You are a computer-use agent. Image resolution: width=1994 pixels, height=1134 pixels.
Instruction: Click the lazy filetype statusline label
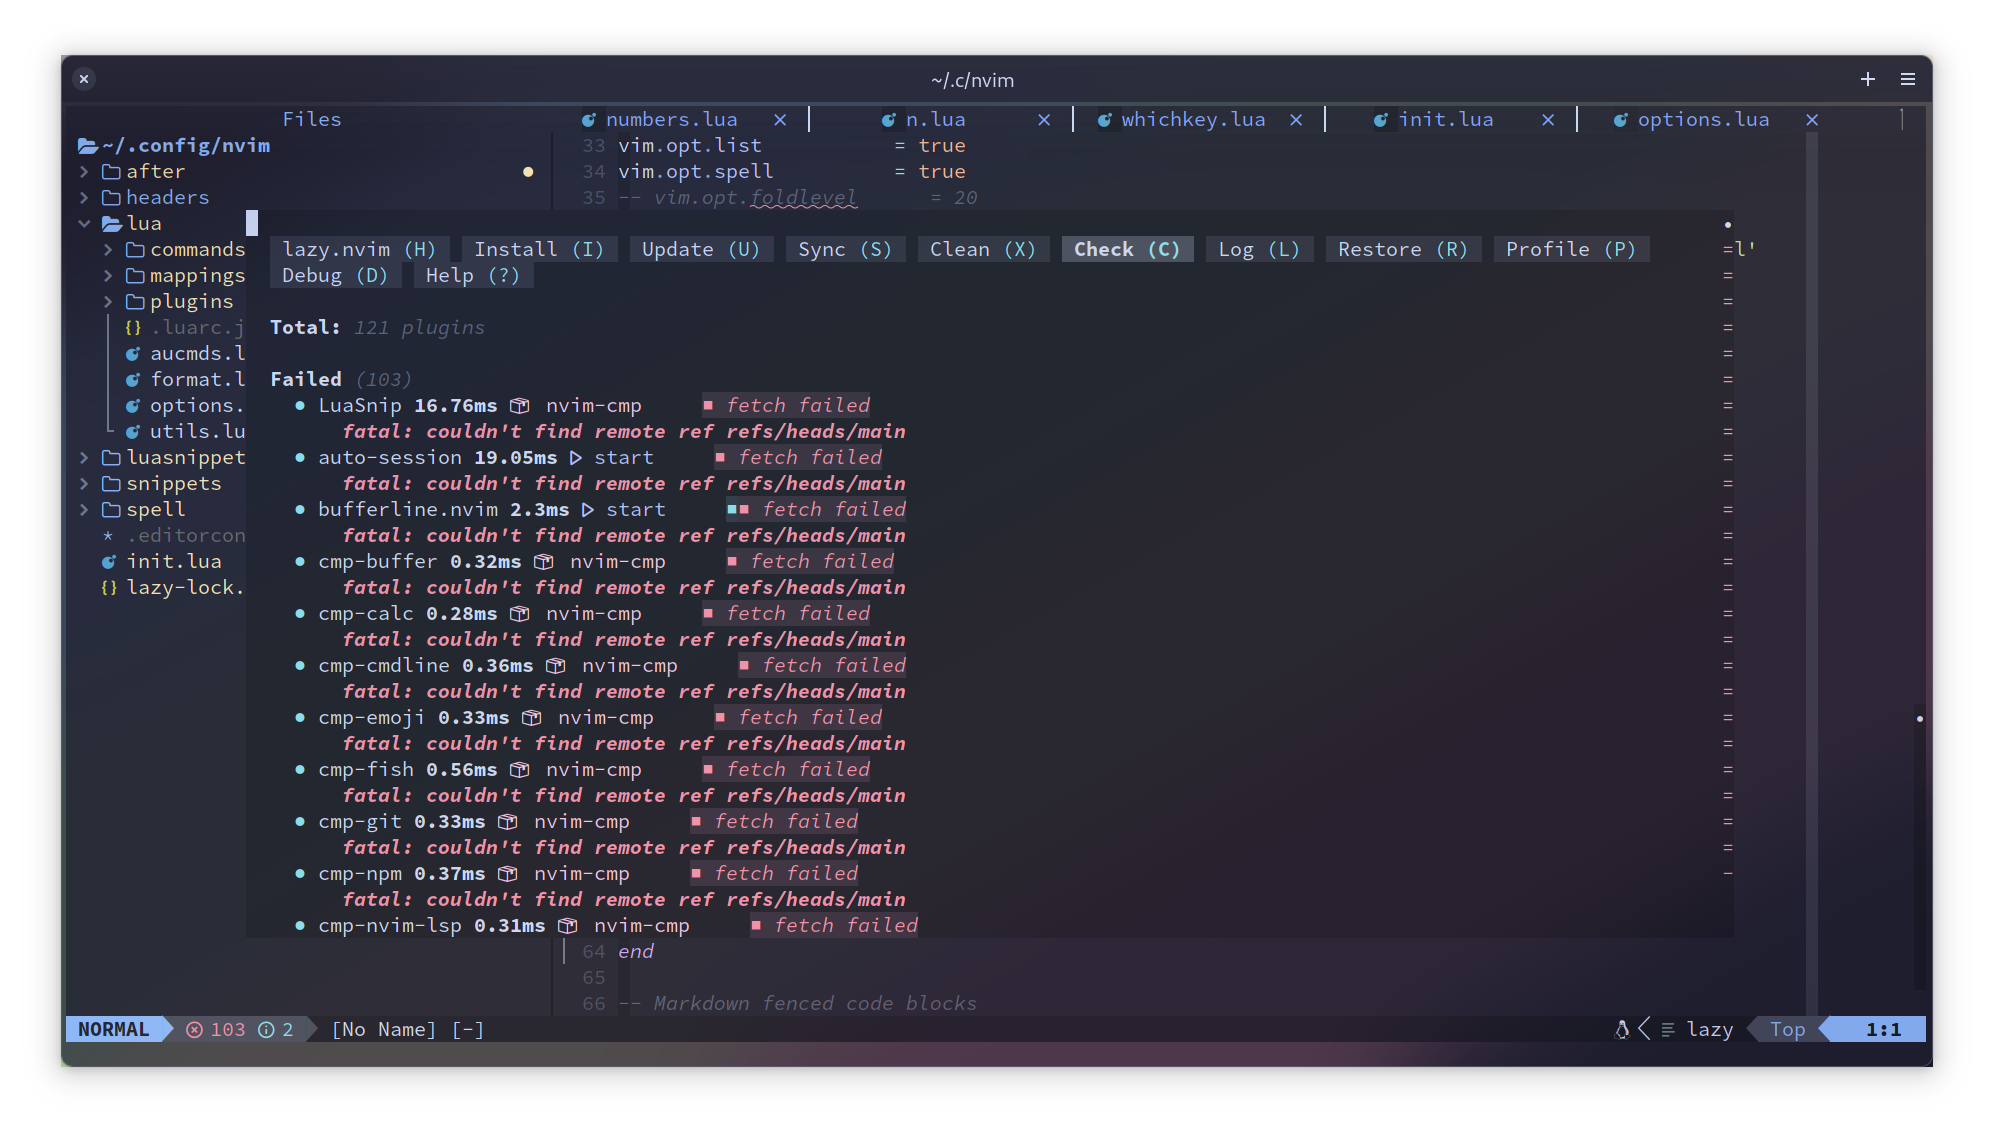click(1710, 1030)
